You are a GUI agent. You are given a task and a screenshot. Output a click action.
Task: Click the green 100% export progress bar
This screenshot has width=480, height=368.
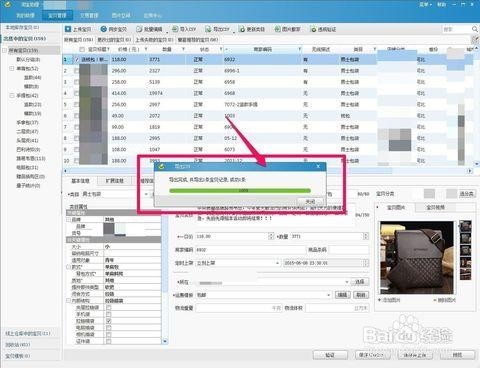[x=240, y=191]
